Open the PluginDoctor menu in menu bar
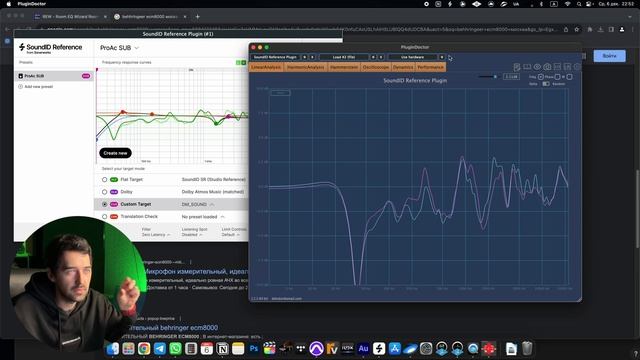The image size is (640, 360). tap(32, 4)
